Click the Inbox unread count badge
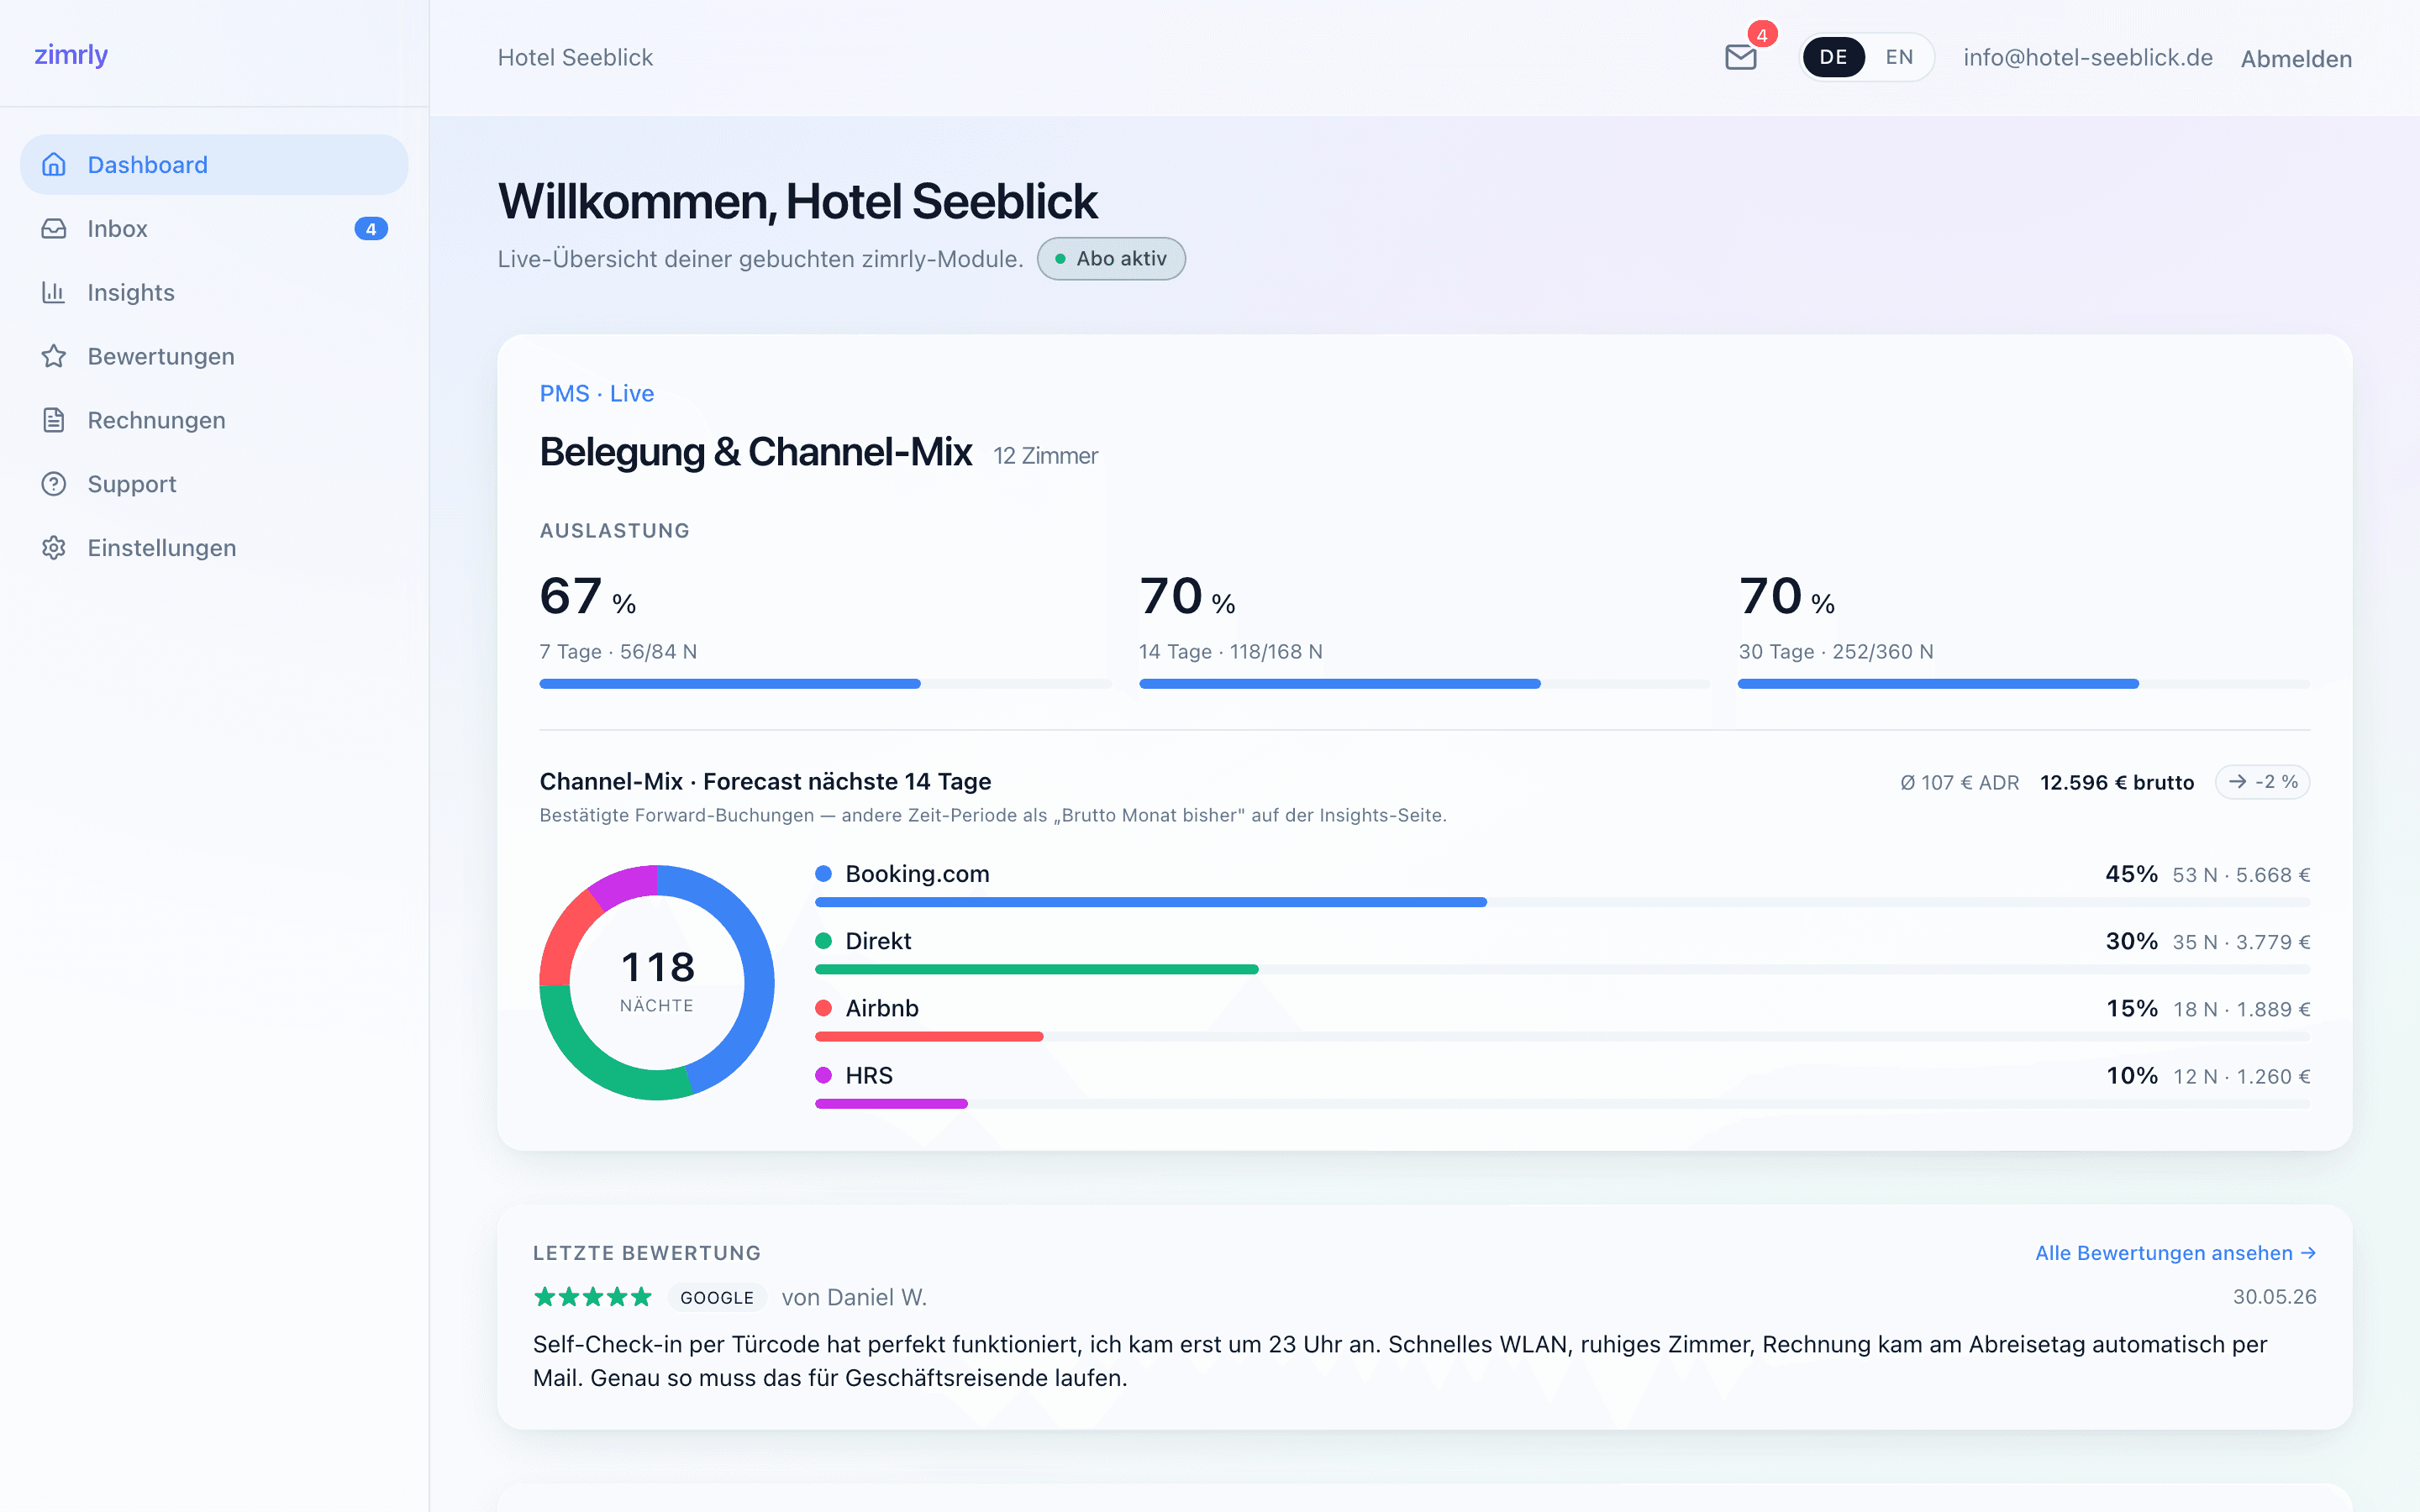 pos(371,229)
